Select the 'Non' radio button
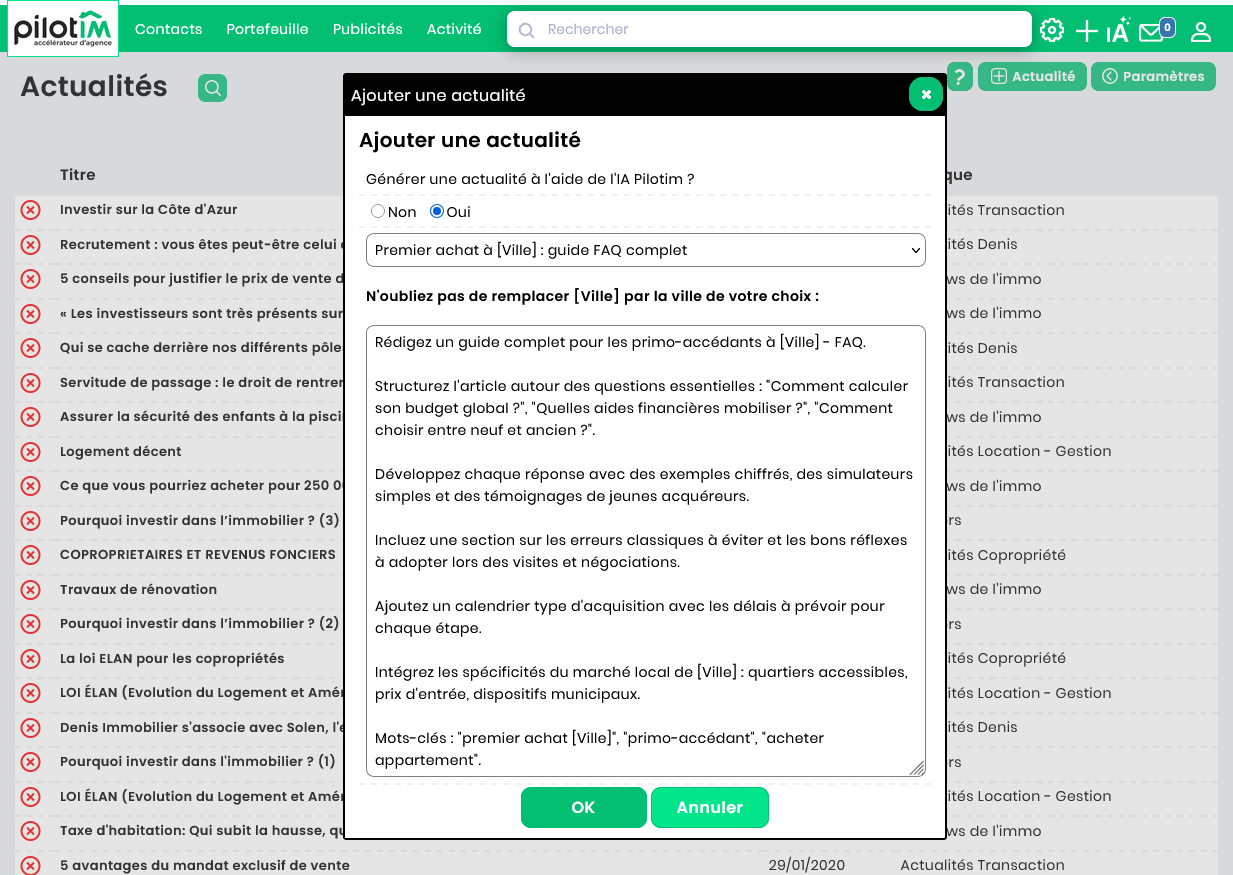 378,212
